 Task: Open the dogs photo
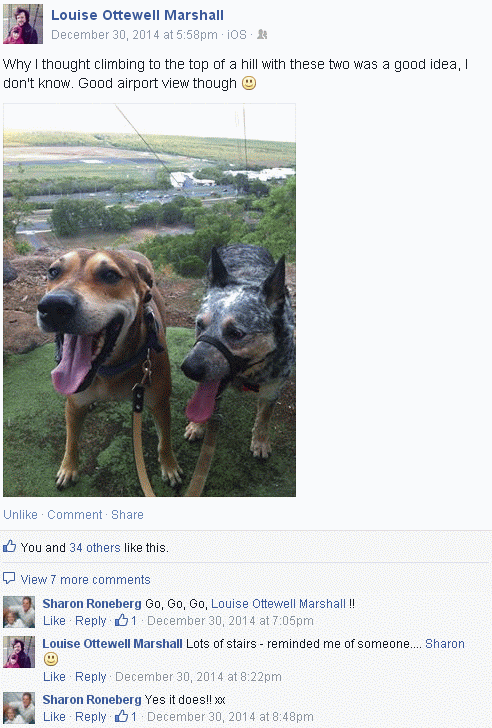pyautogui.click(x=149, y=300)
